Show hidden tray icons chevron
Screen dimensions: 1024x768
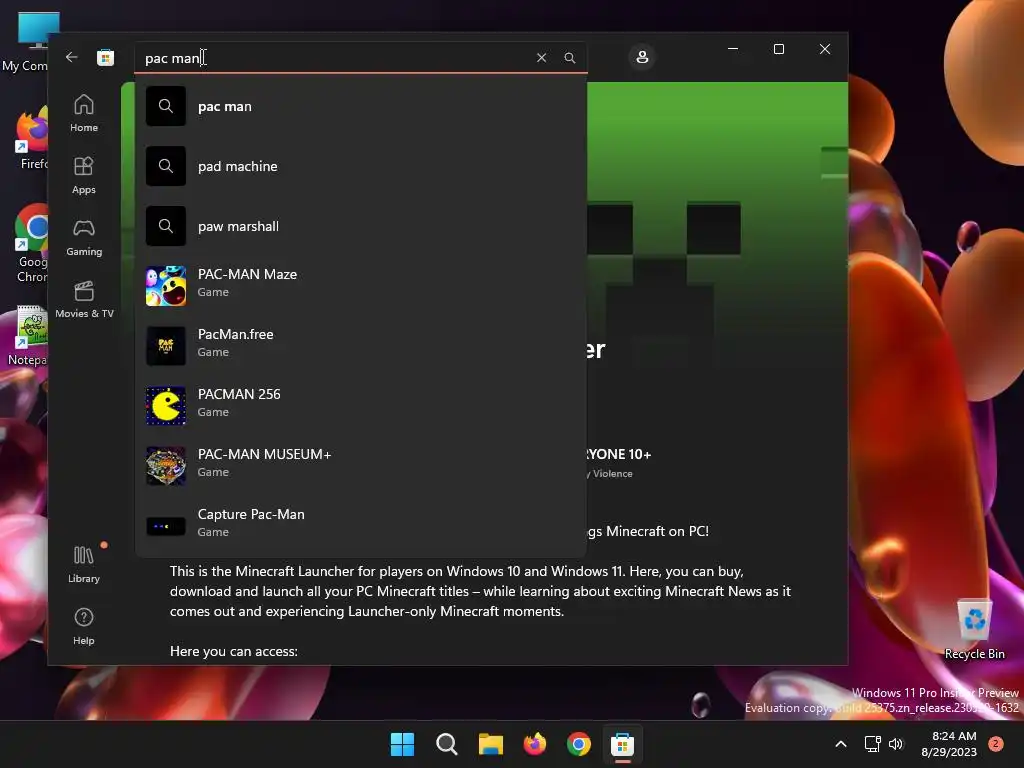point(841,744)
